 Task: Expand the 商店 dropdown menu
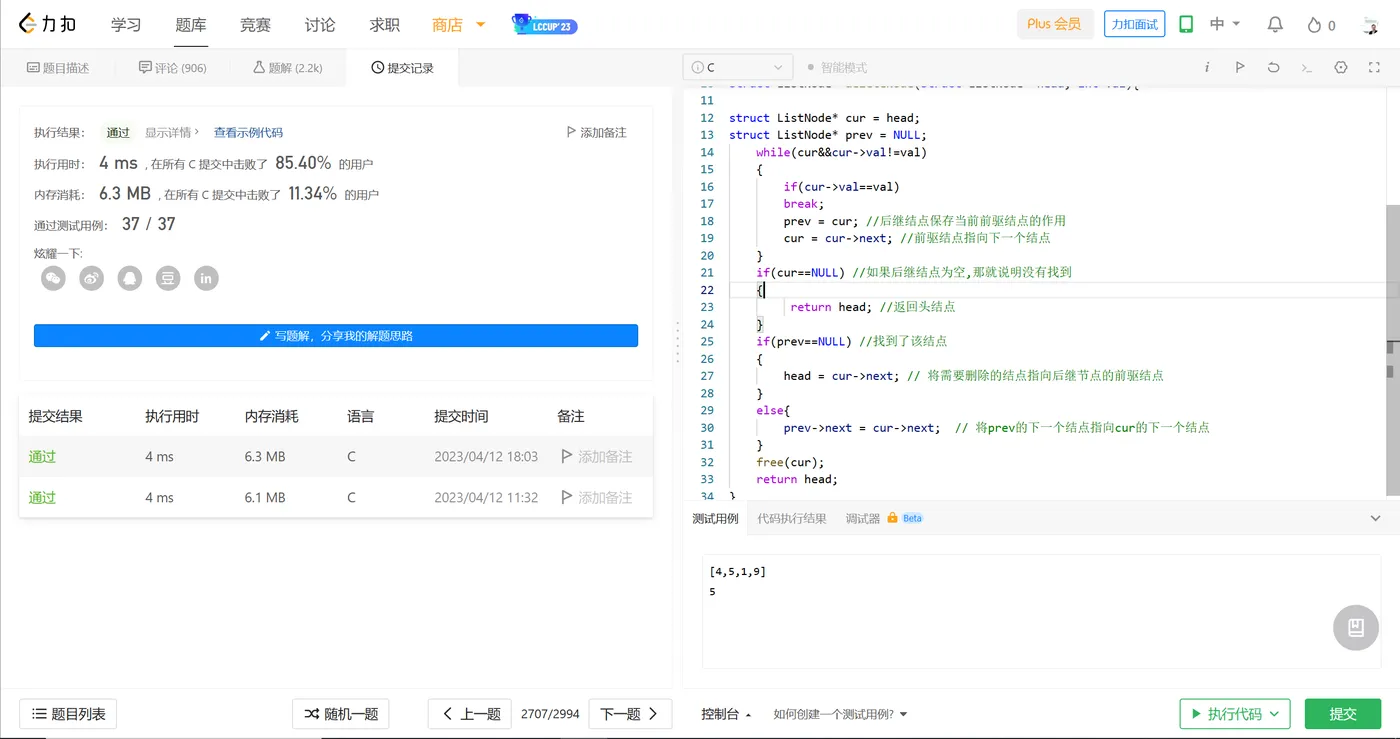[x=481, y=25]
